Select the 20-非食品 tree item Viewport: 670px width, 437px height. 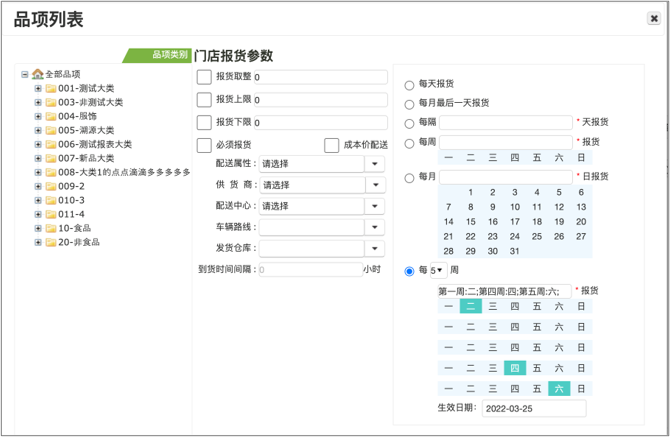click(x=79, y=242)
